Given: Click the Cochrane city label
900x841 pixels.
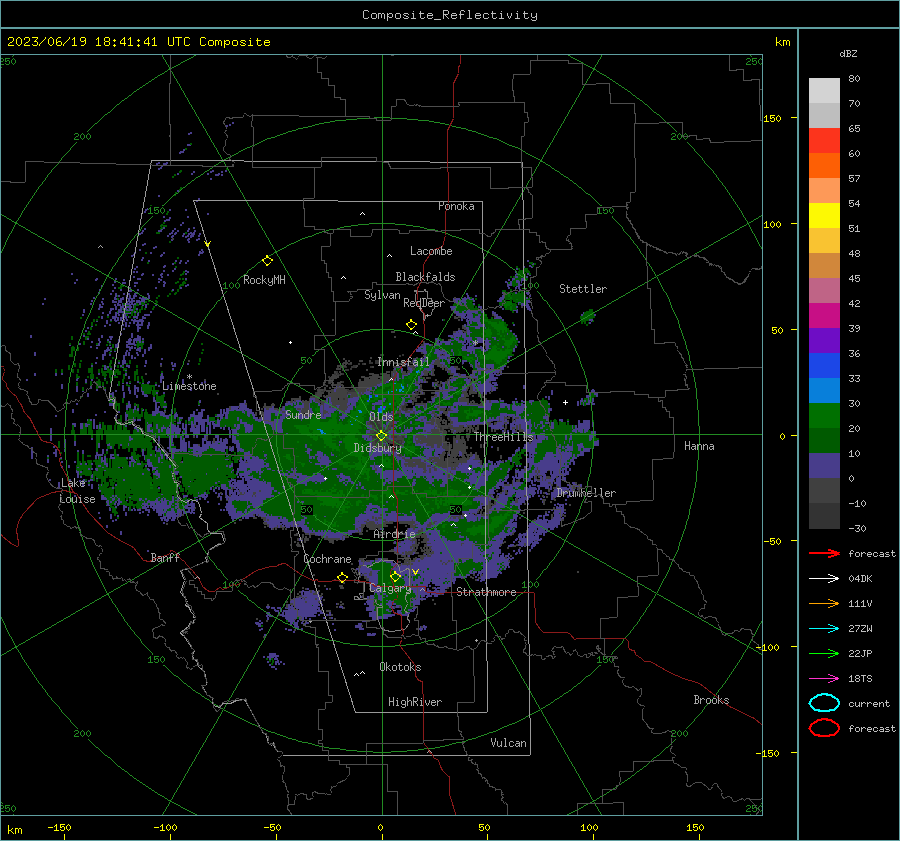Looking at the screenshot, I should (x=327, y=559).
